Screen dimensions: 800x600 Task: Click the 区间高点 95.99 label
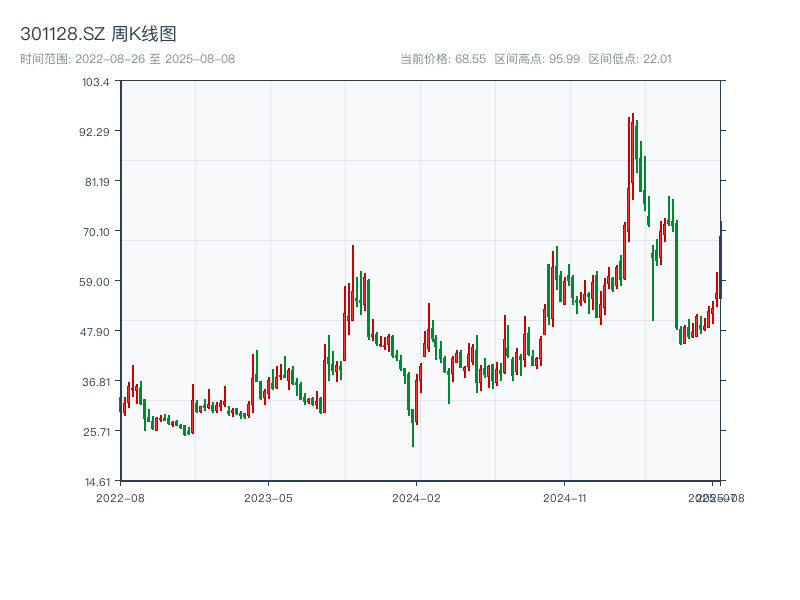pyautogui.click(x=537, y=59)
